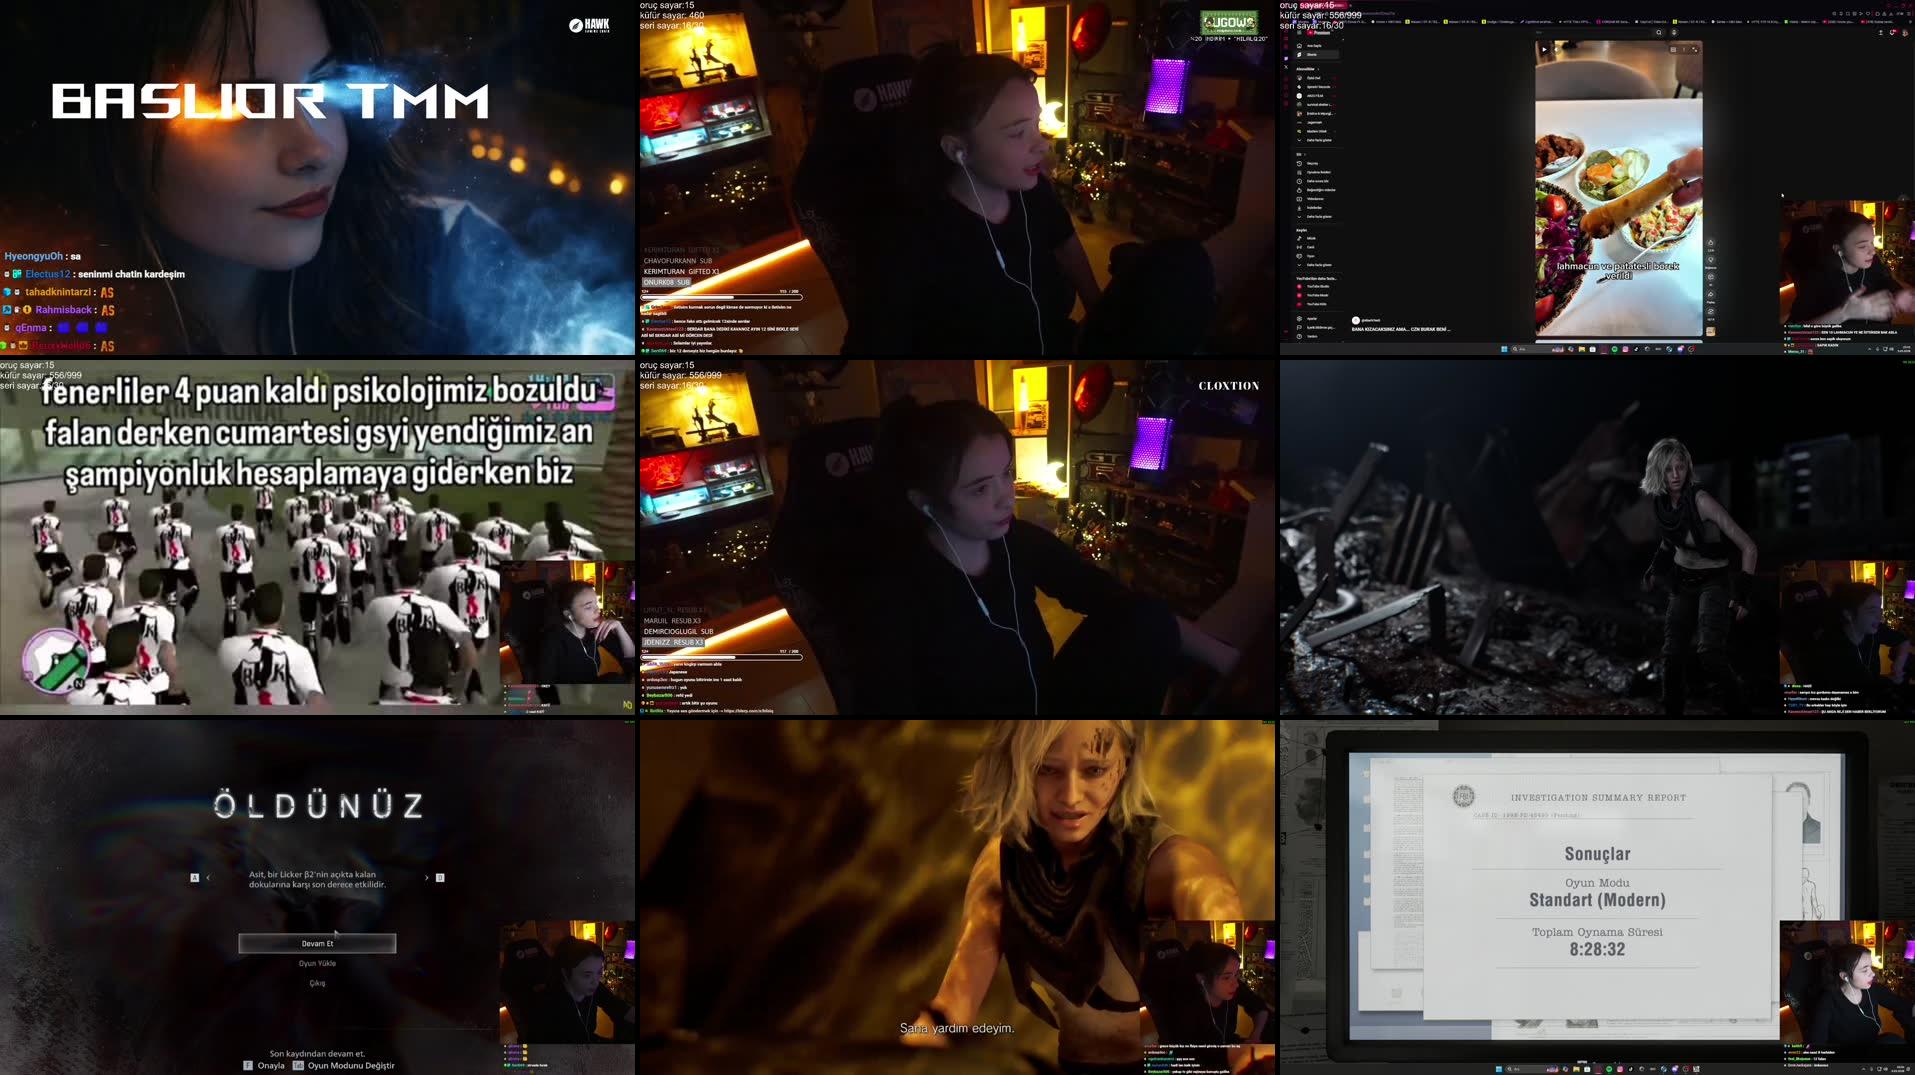1915x1075 pixels.
Task: Open YouTube Studio from the sidebar
Action: click(x=1317, y=287)
